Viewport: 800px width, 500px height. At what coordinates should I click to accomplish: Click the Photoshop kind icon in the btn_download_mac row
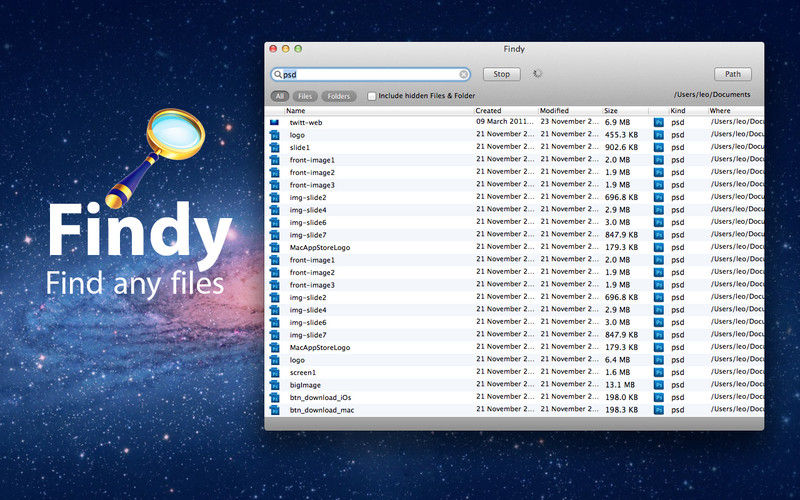659,410
